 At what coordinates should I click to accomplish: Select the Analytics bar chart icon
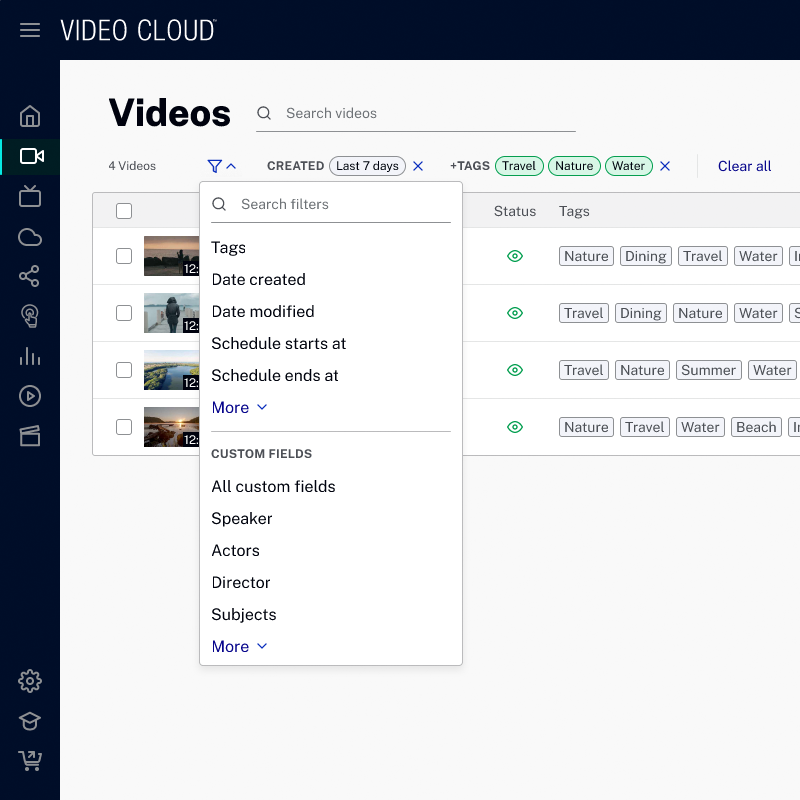pos(30,356)
